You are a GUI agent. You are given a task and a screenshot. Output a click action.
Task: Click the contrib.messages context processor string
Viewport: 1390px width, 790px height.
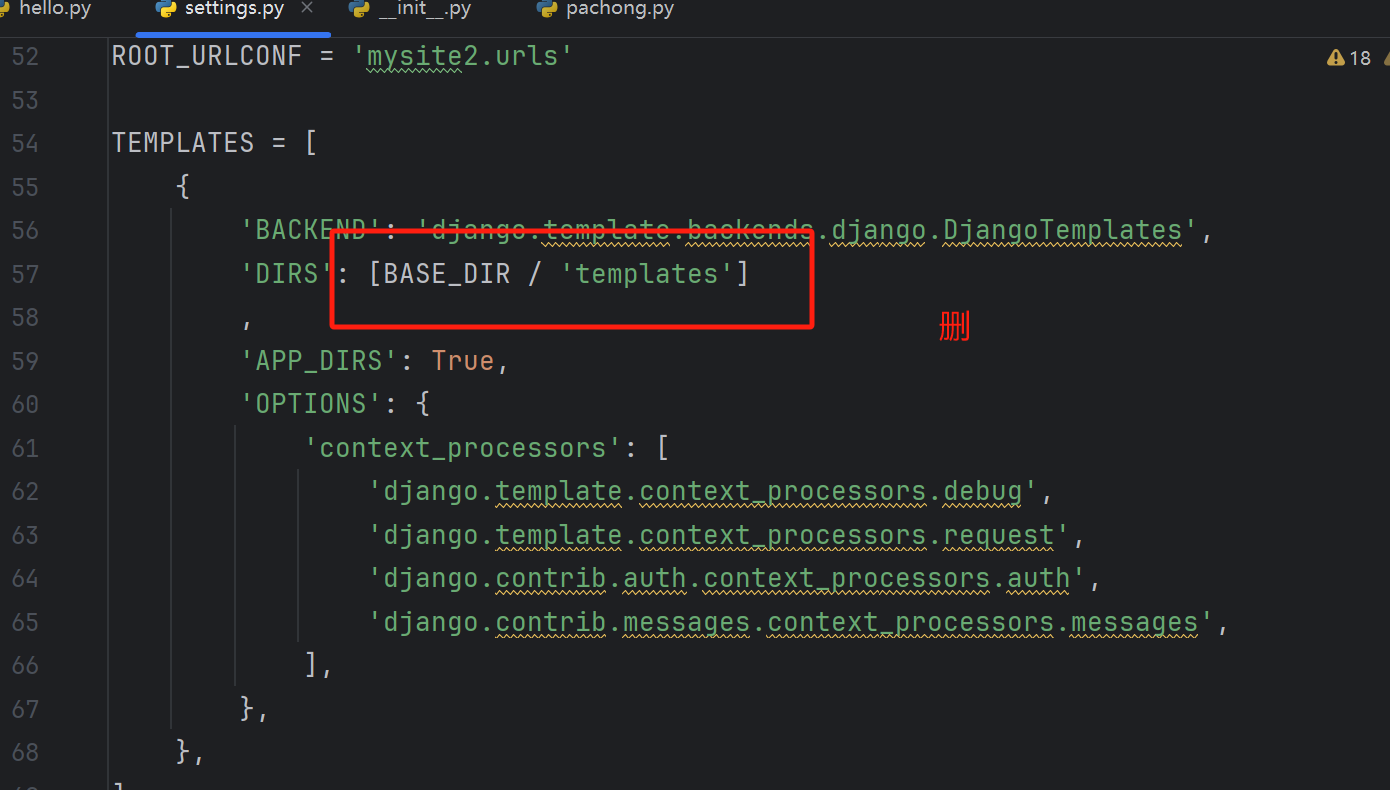point(791,622)
